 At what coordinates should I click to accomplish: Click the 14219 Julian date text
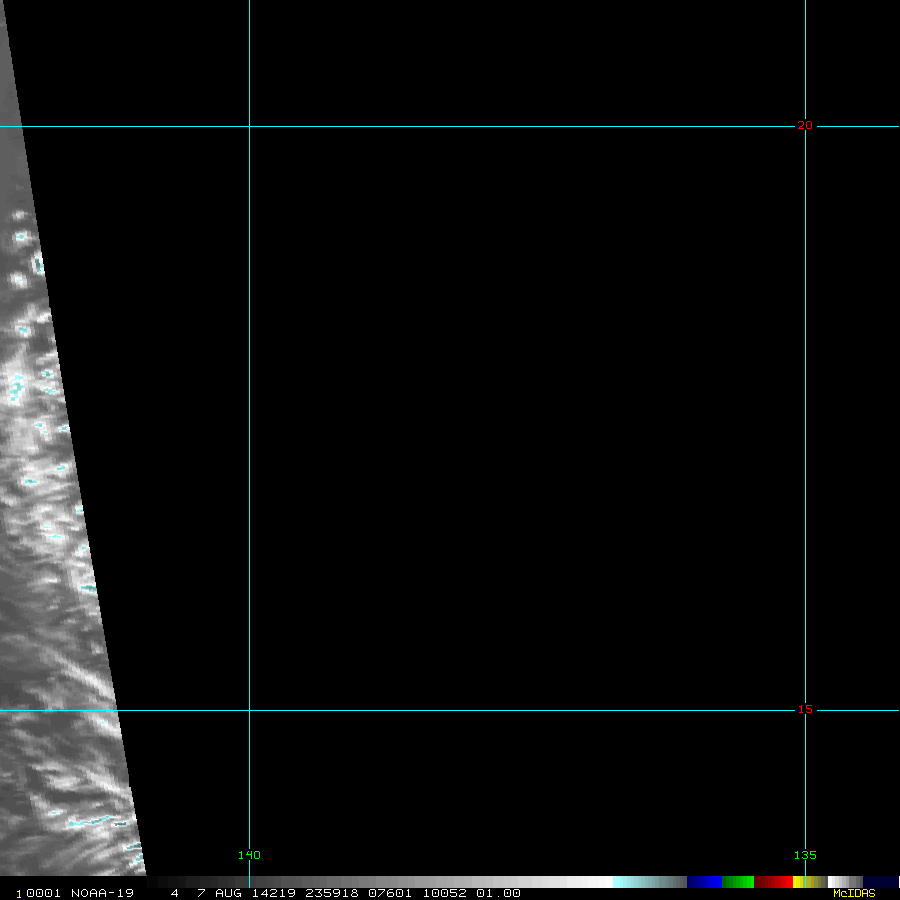point(271,893)
